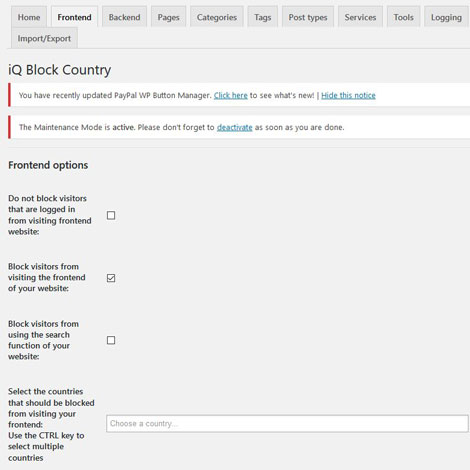470x470 pixels.
Task: Open the Tools tab
Action: 403,17
